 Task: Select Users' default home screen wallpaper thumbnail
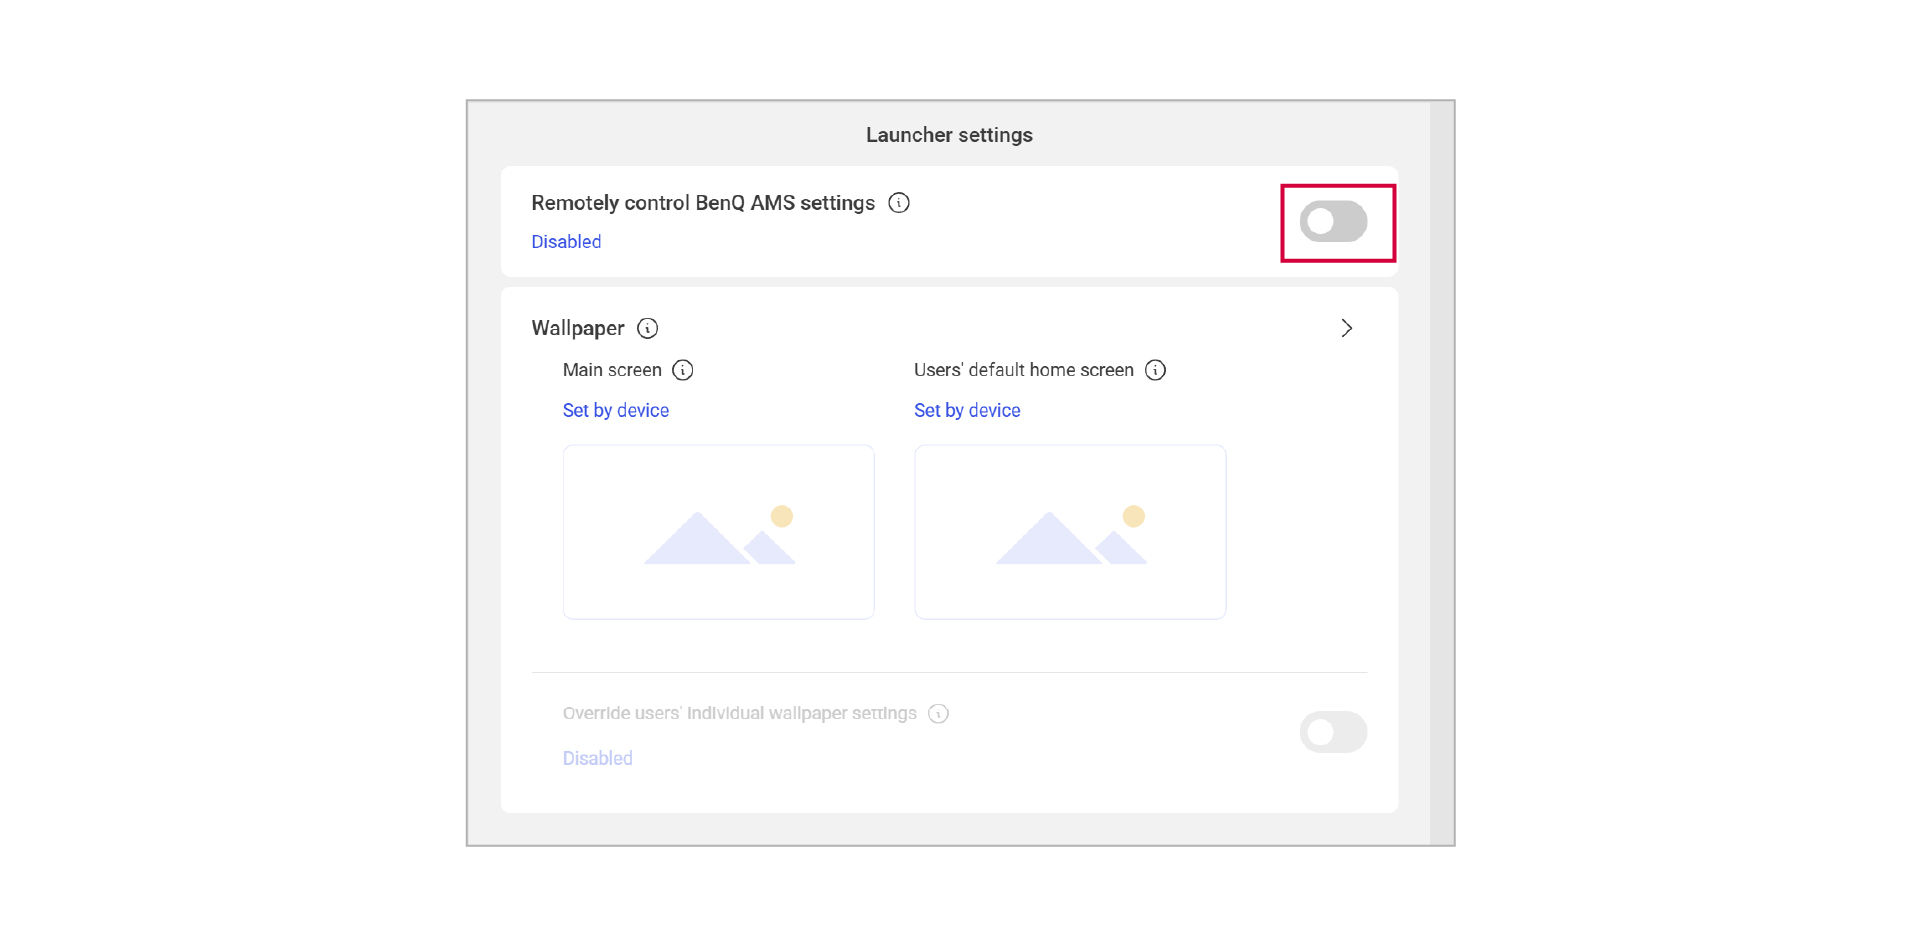(x=1070, y=532)
